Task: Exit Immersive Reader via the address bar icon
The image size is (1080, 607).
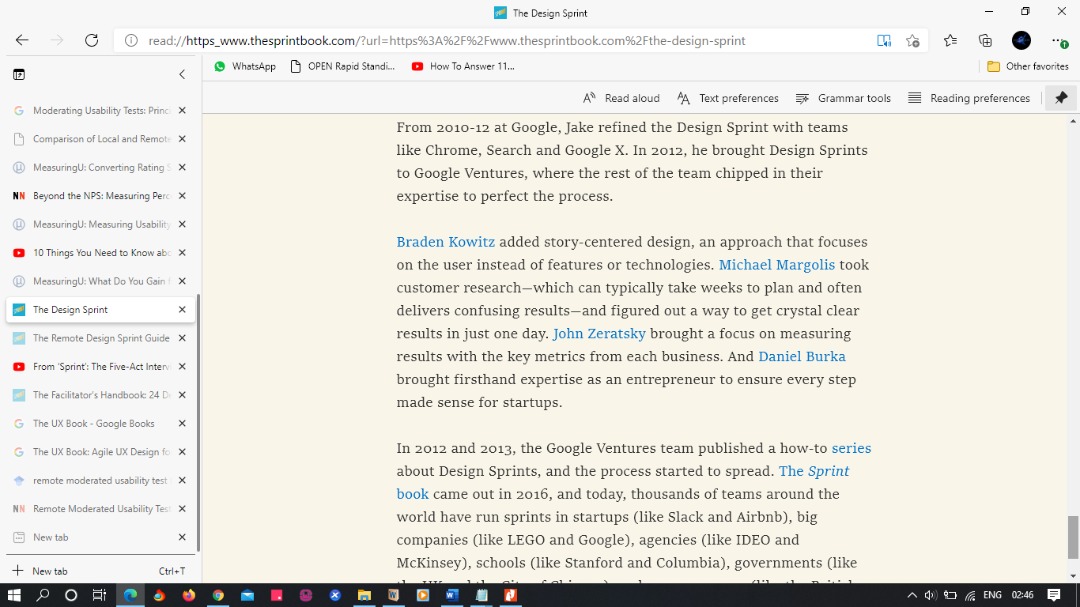Action: 884,40
